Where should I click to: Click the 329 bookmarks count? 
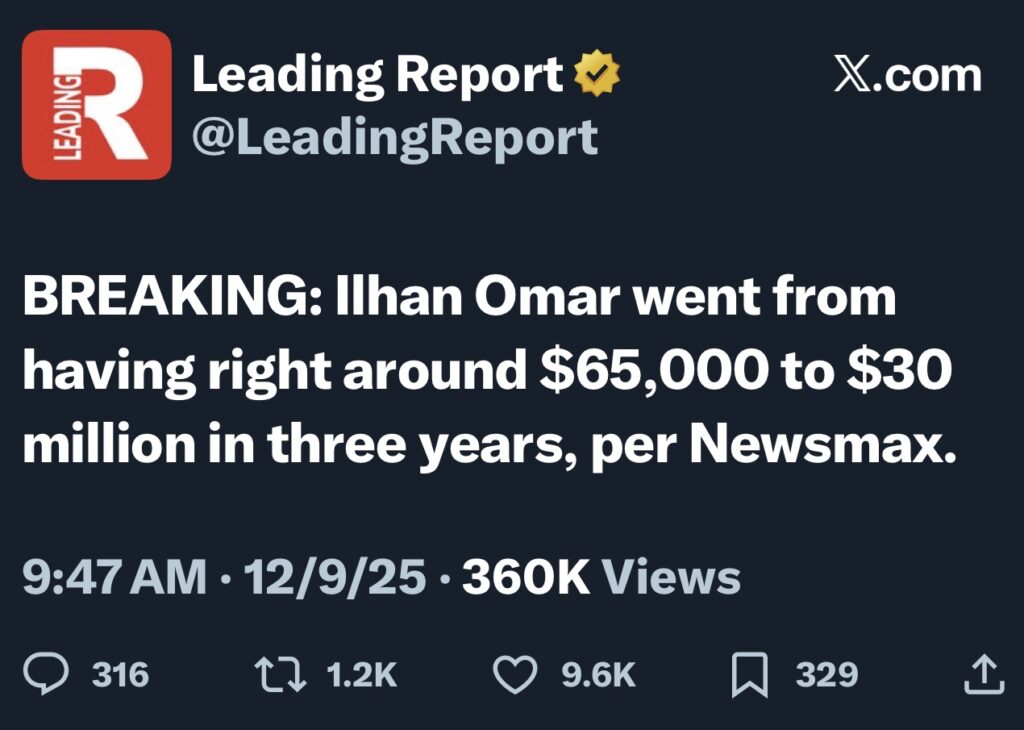(826, 675)
